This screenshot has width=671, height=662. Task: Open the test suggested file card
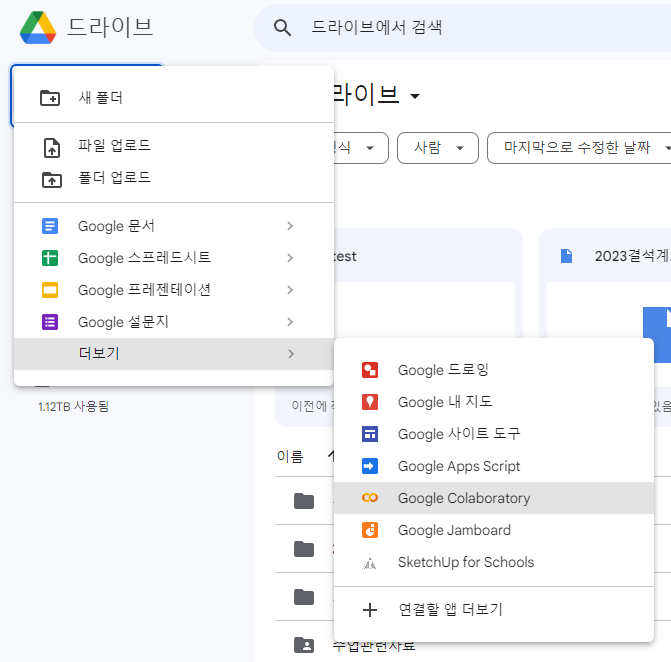428,283
